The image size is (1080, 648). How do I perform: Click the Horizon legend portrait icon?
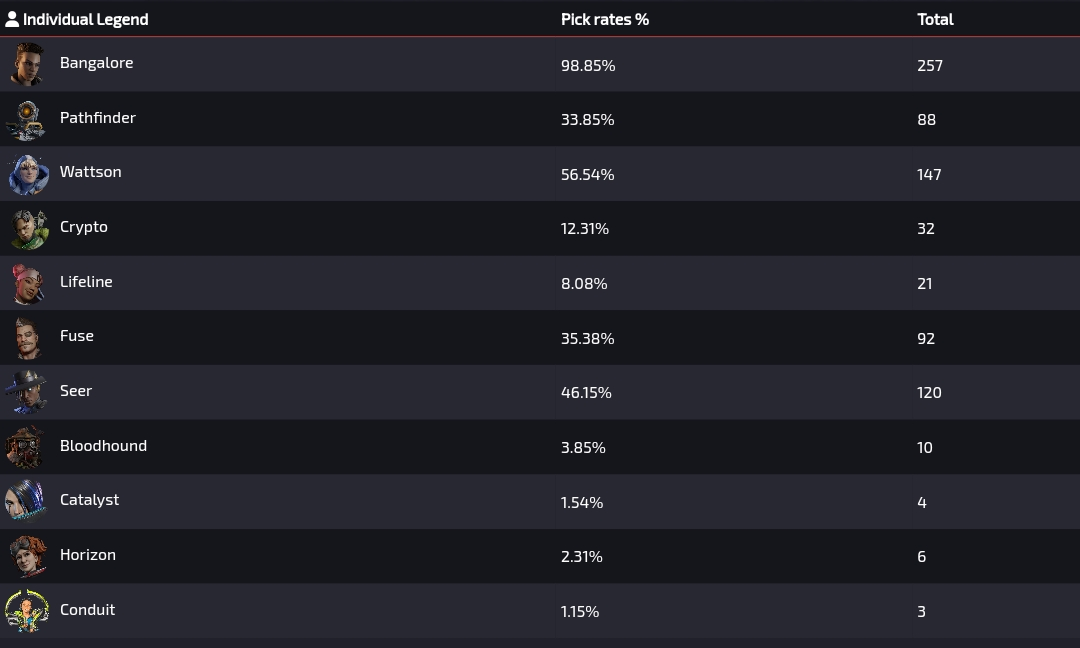28,556
